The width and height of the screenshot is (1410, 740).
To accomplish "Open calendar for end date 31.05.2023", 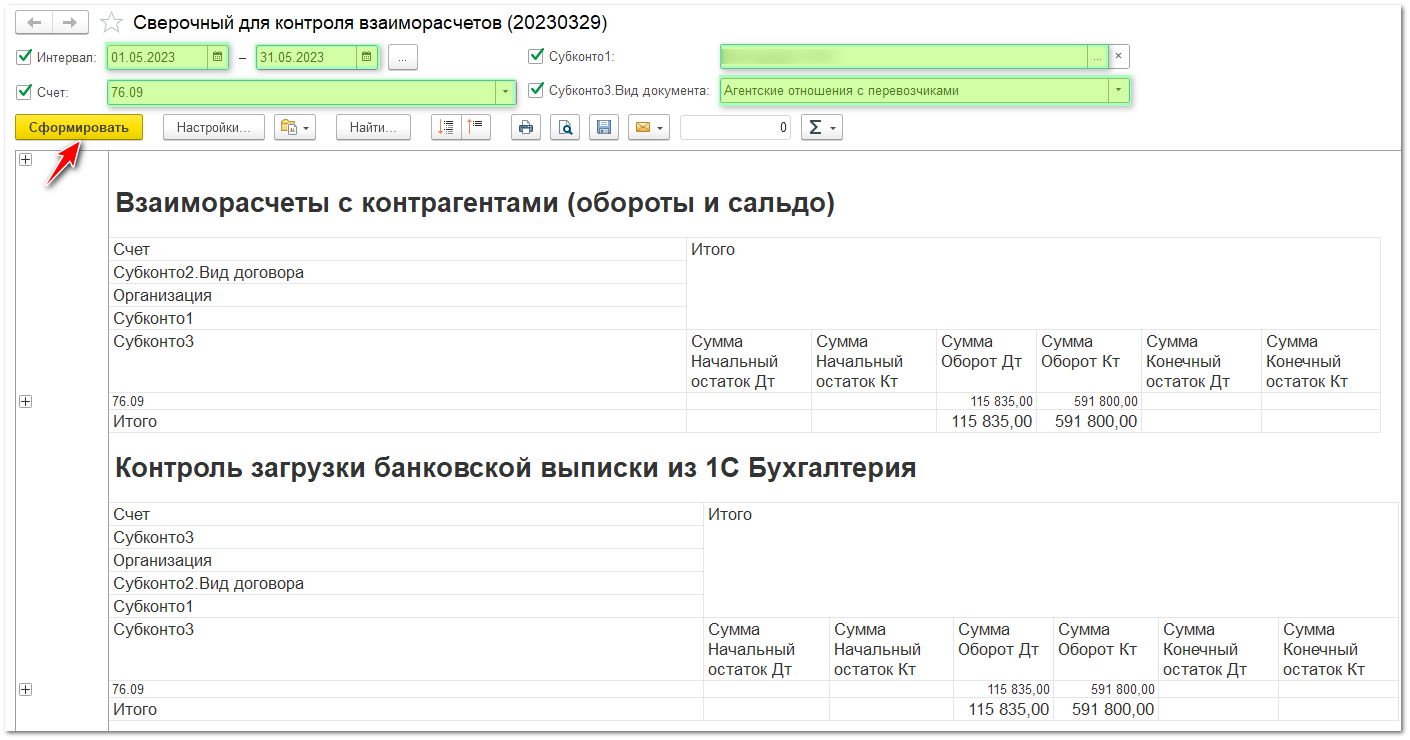I will (x=367, y=57).
